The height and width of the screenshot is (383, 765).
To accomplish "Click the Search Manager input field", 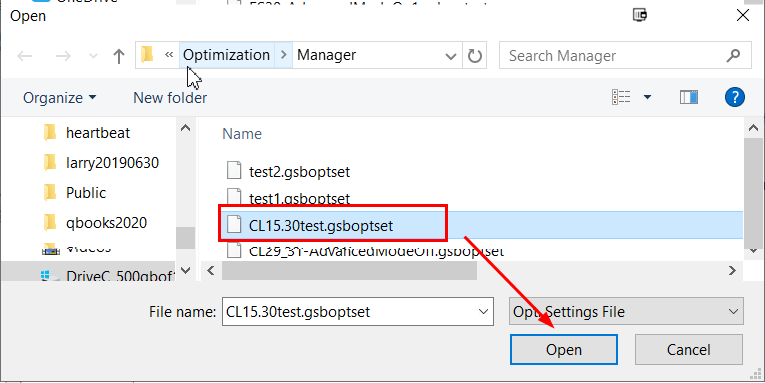I will click(x=615, y=56).
